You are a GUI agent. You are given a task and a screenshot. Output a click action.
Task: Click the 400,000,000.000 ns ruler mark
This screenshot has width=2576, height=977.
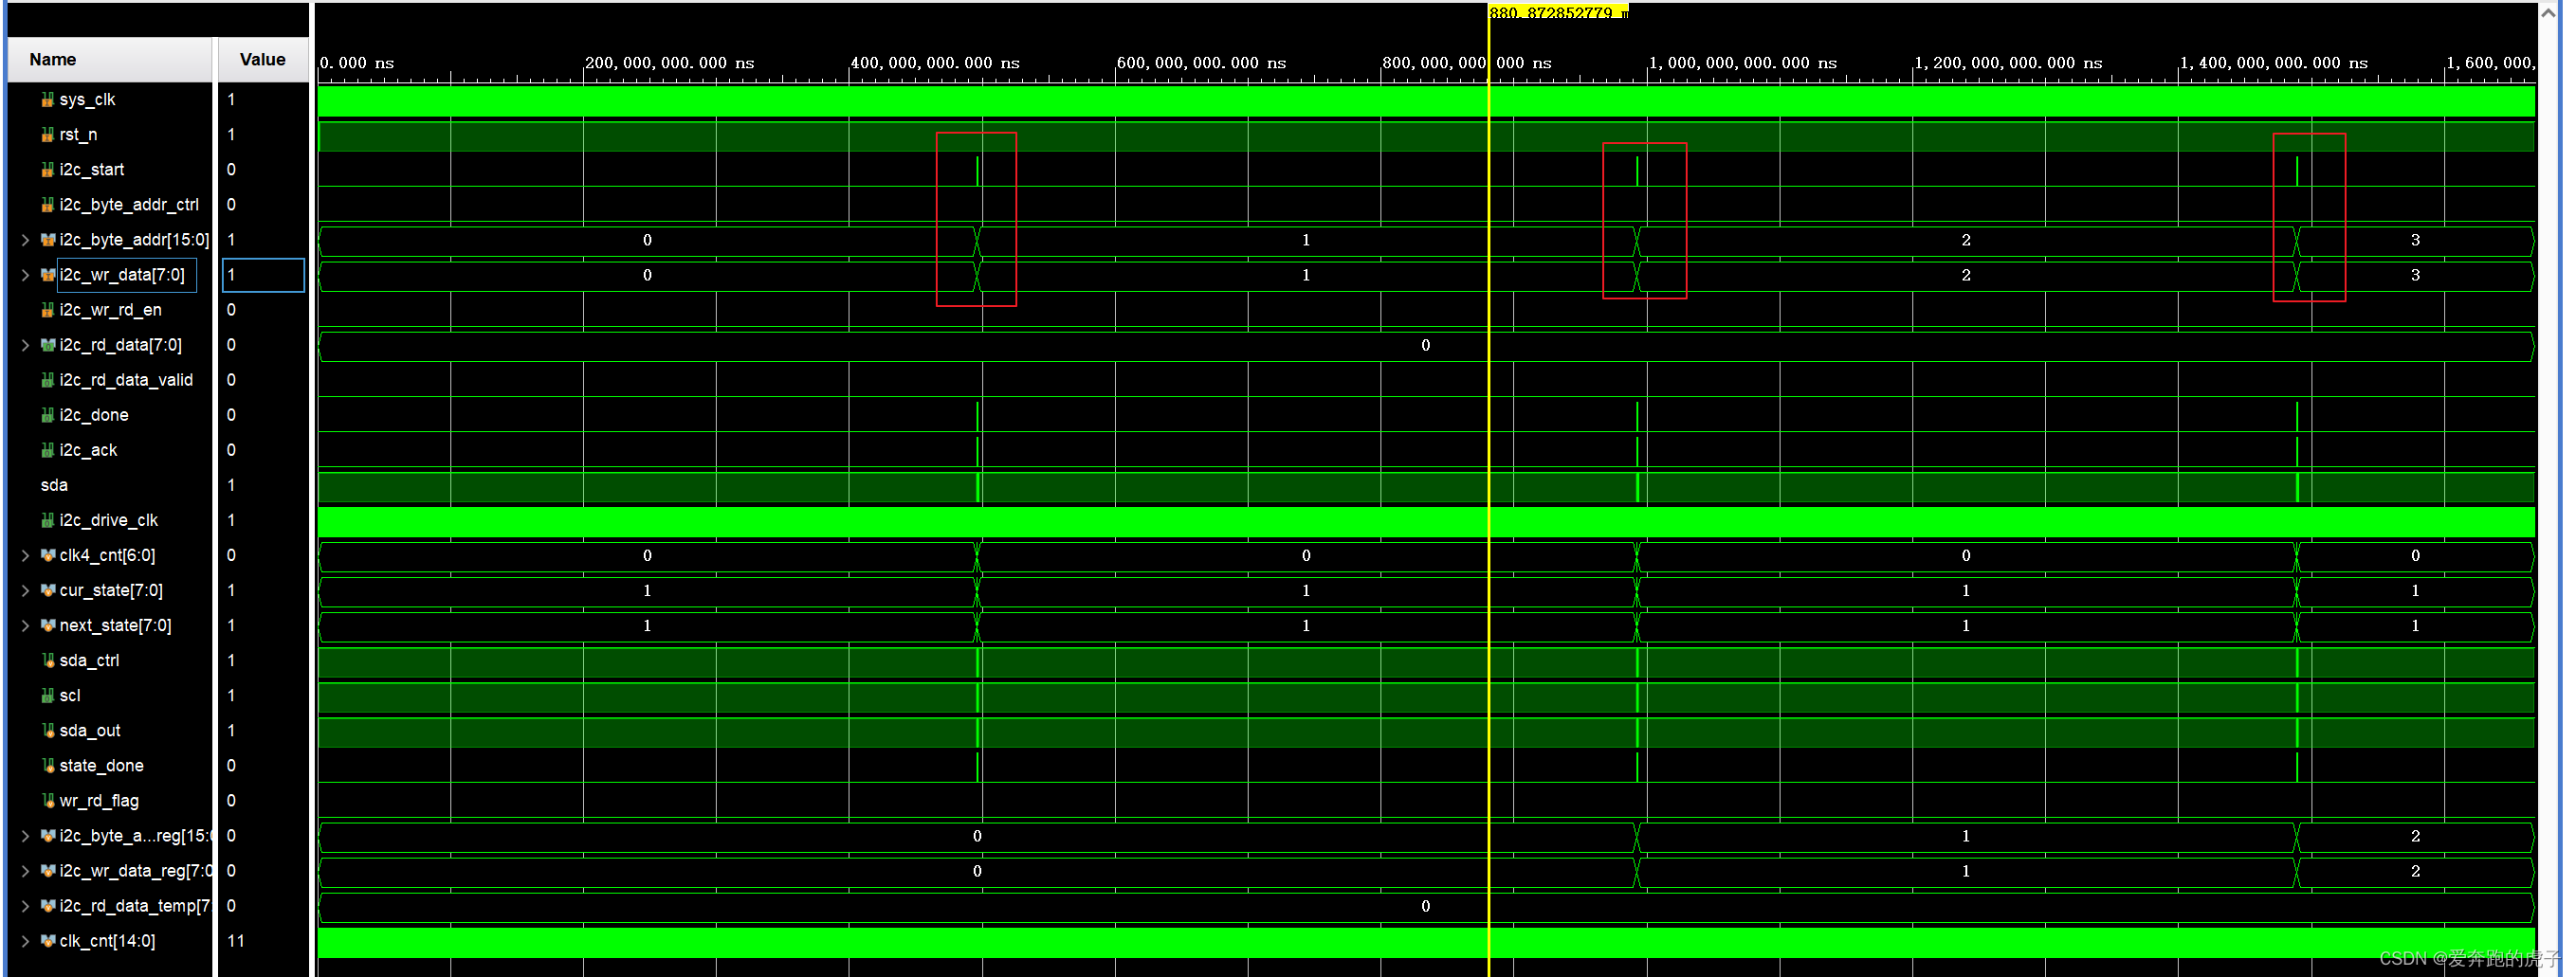coord(934,63)
